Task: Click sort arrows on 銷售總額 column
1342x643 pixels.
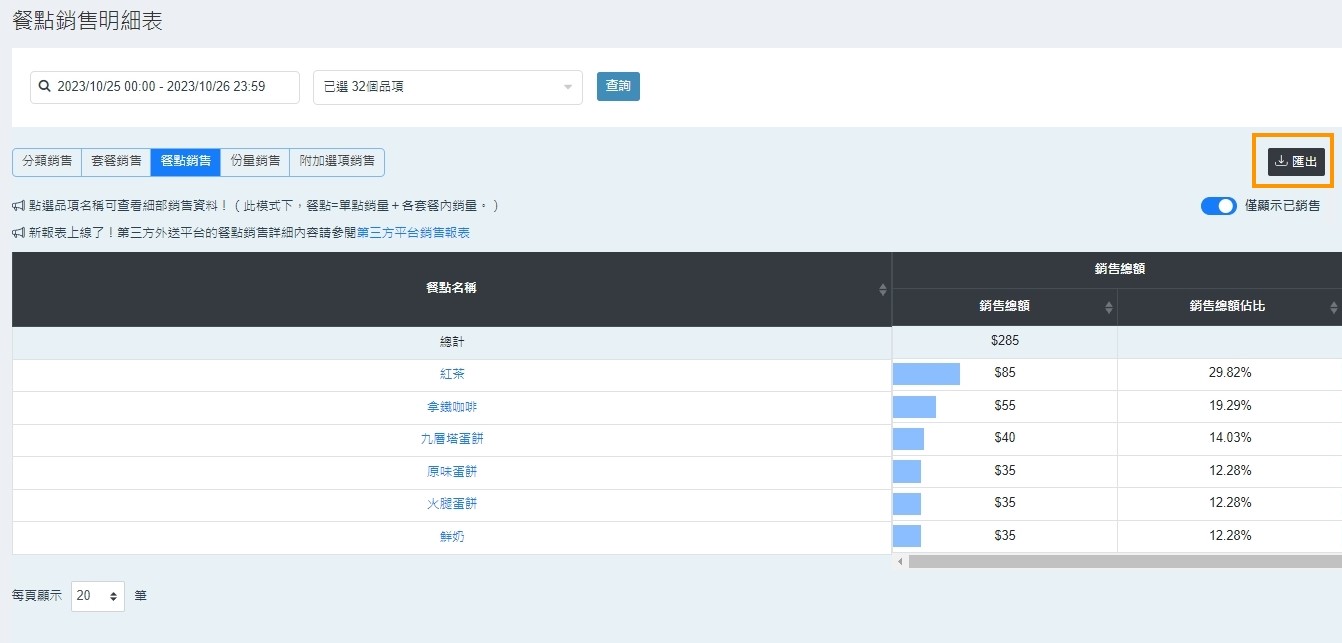Action: [x=1108, y=307]
